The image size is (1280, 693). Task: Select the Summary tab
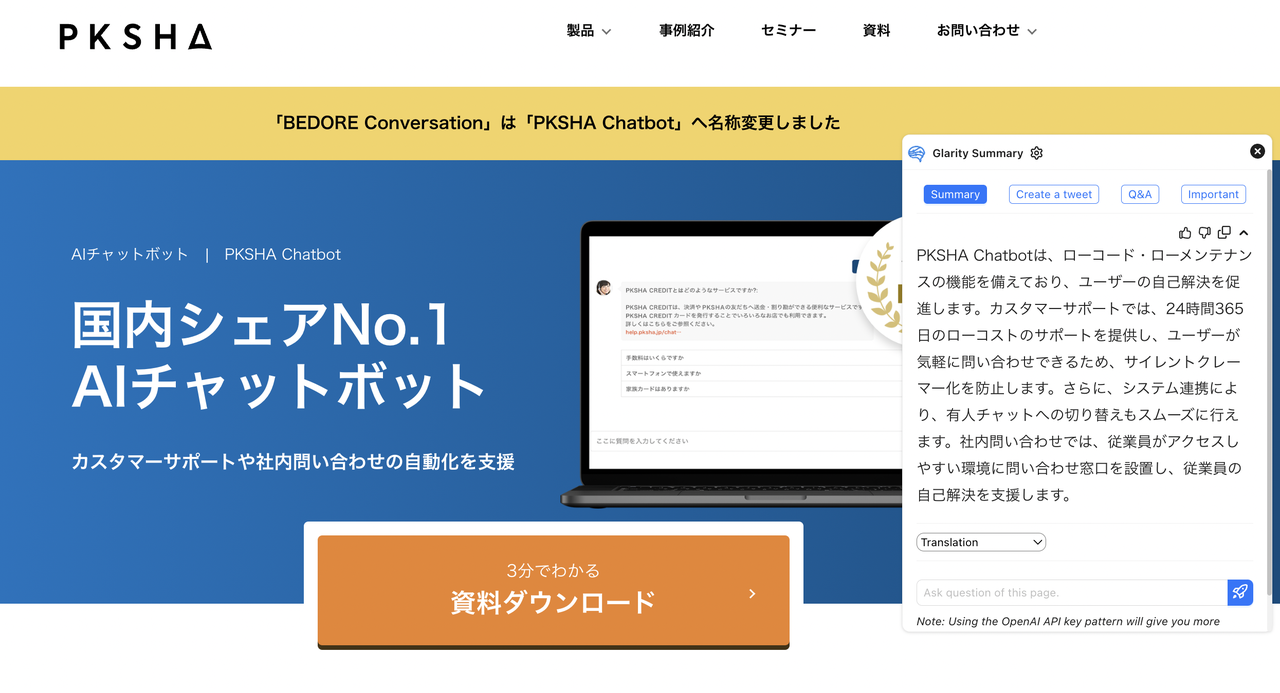[x=955, y=194]
